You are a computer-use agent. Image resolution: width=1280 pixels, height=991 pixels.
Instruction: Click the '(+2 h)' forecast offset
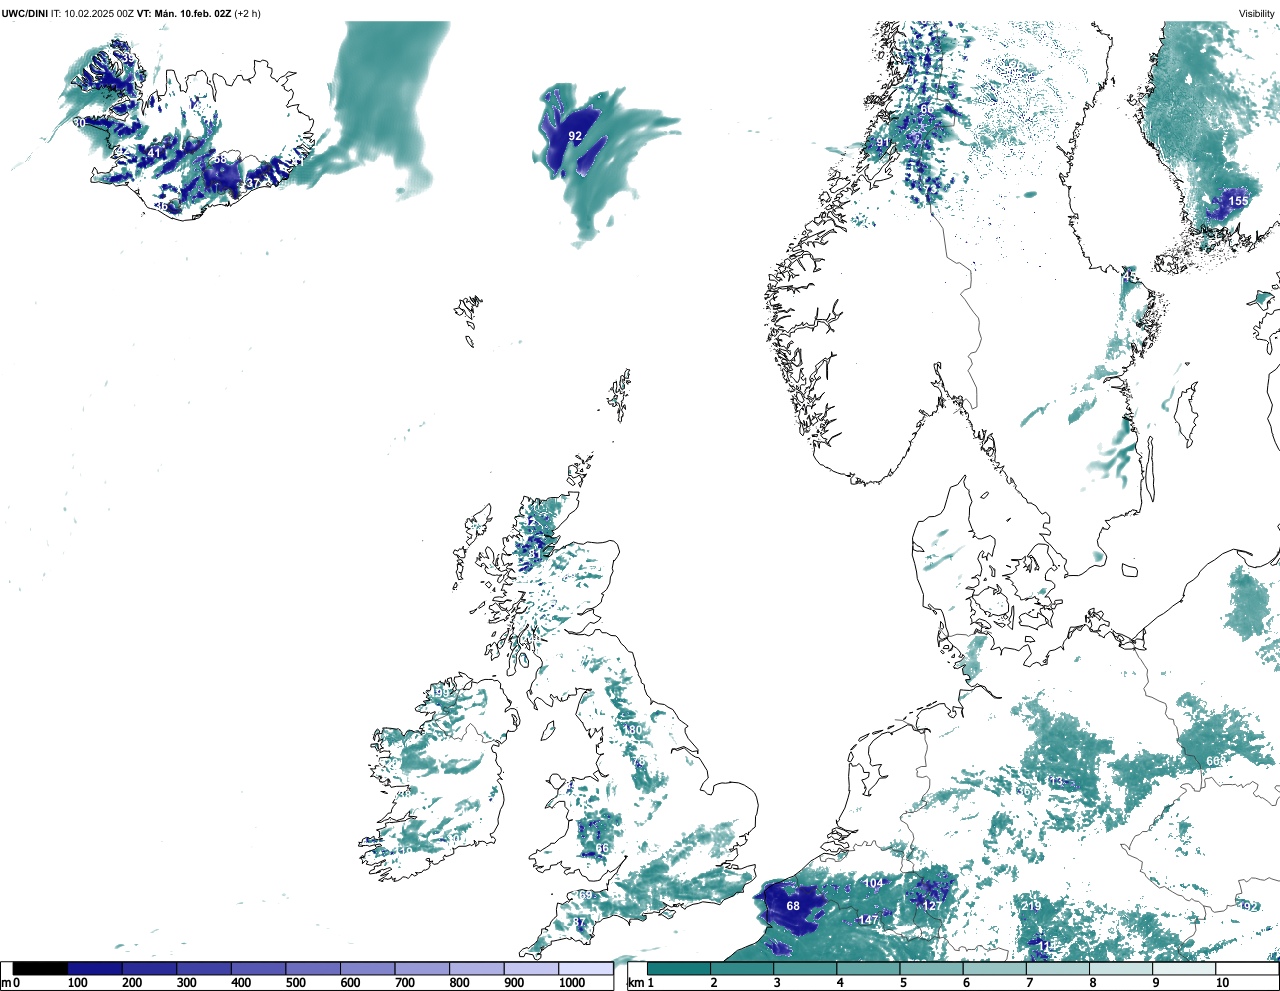(x=248, y=14)
